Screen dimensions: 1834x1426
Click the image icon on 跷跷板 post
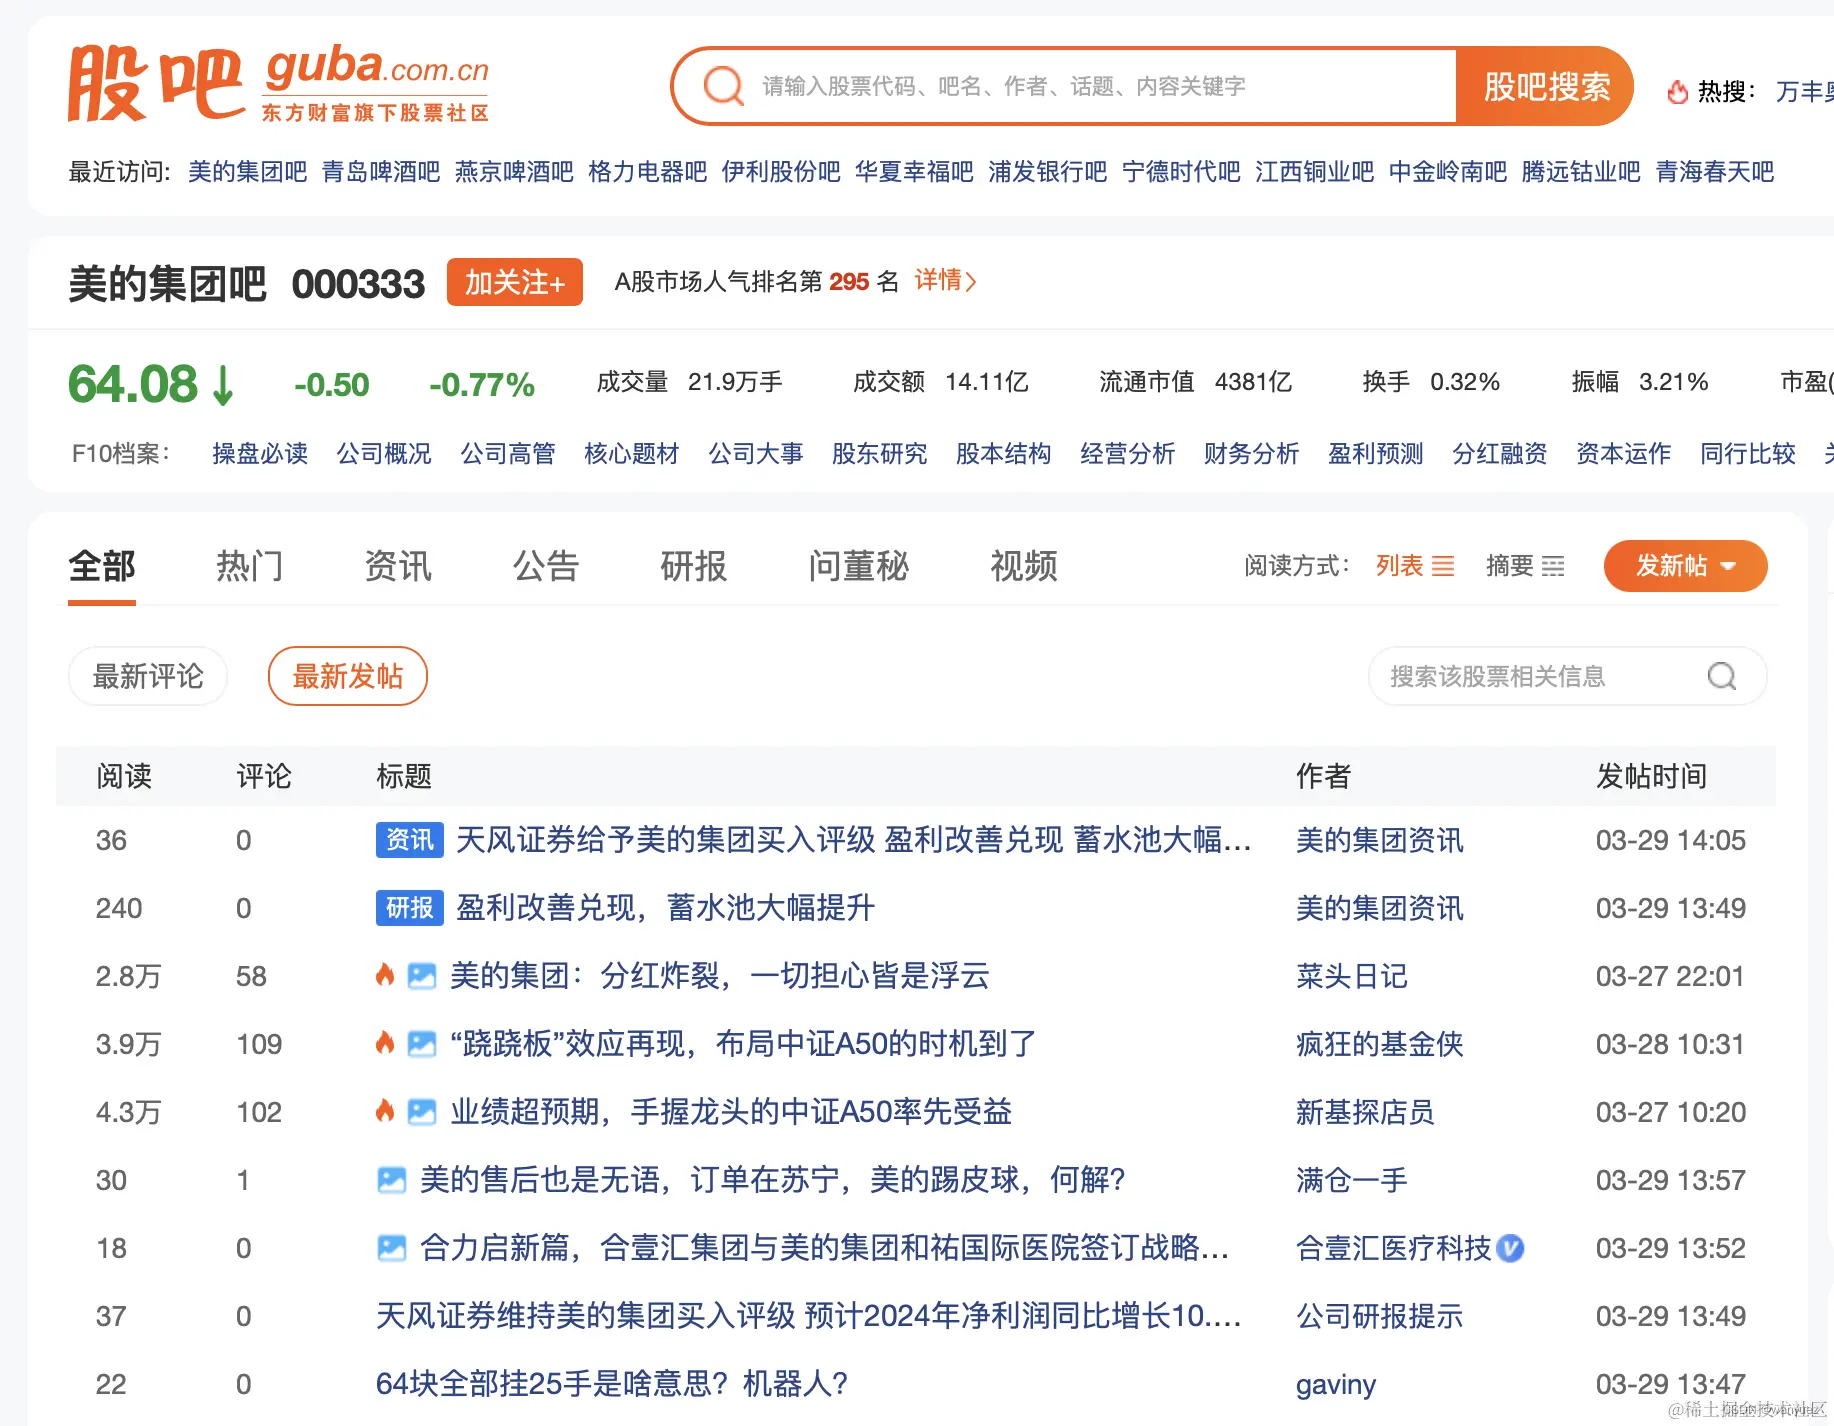pos(422,1044)
